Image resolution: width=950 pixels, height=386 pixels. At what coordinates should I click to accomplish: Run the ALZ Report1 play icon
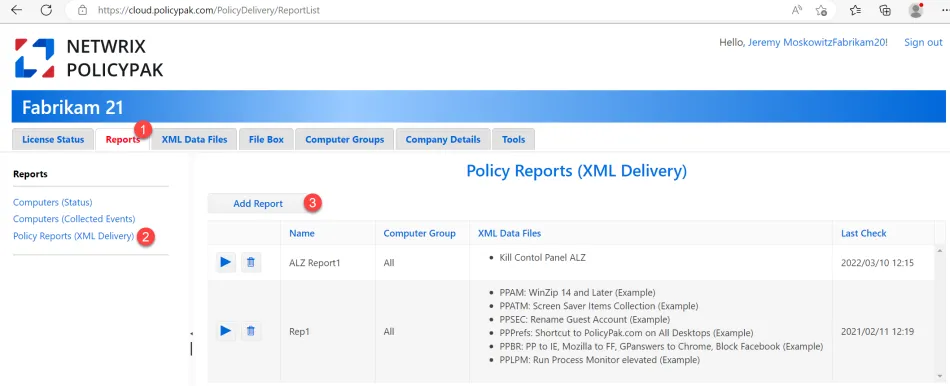(225, 262)
